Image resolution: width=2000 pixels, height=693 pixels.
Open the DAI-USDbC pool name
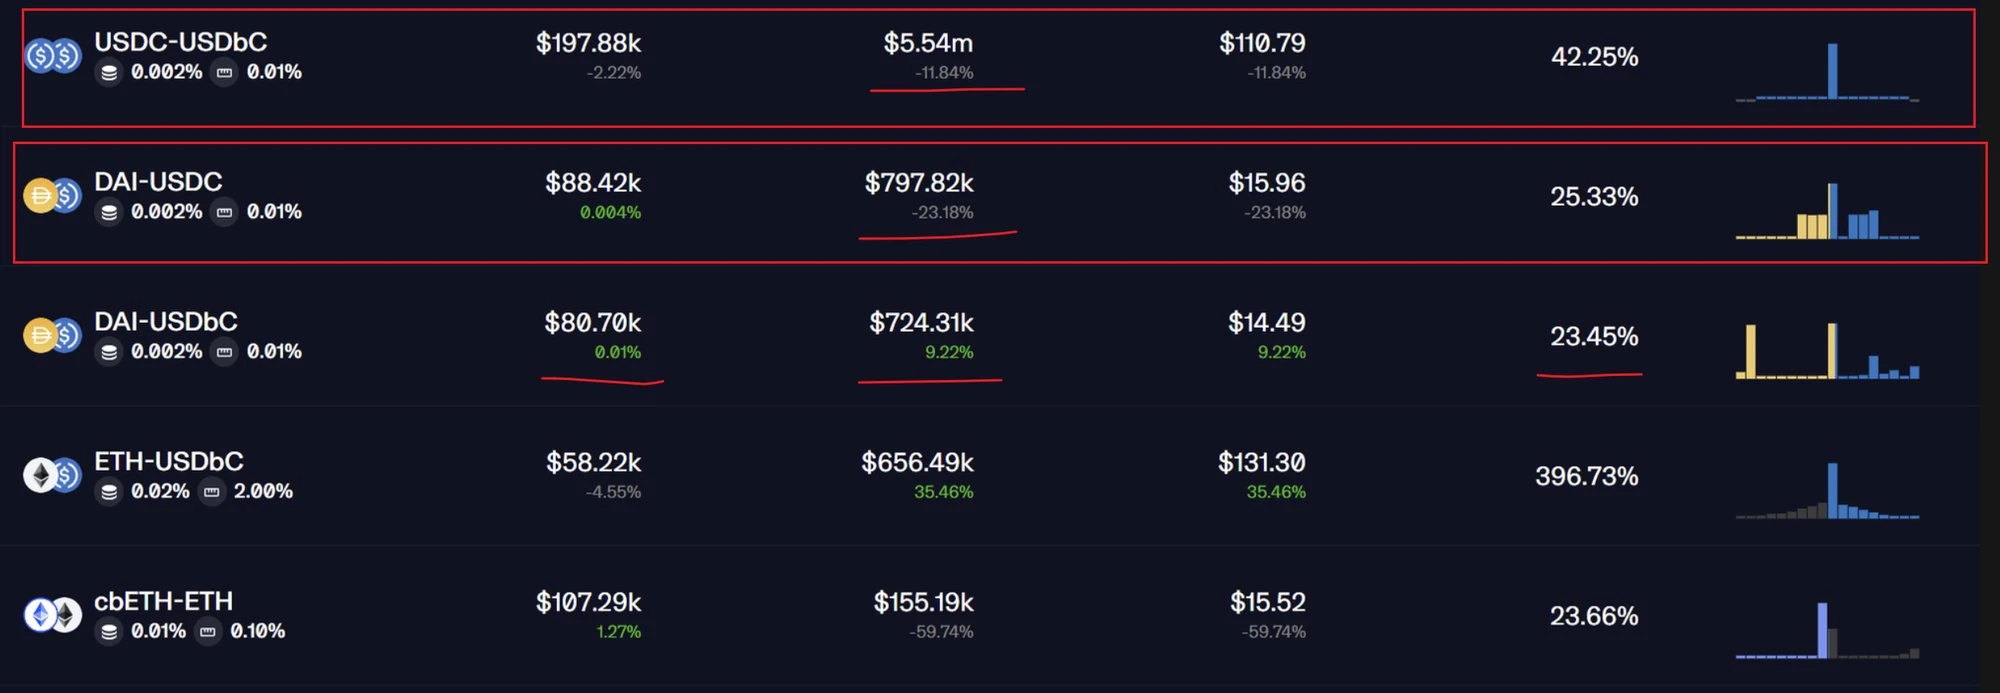click(x=166, y=322)
